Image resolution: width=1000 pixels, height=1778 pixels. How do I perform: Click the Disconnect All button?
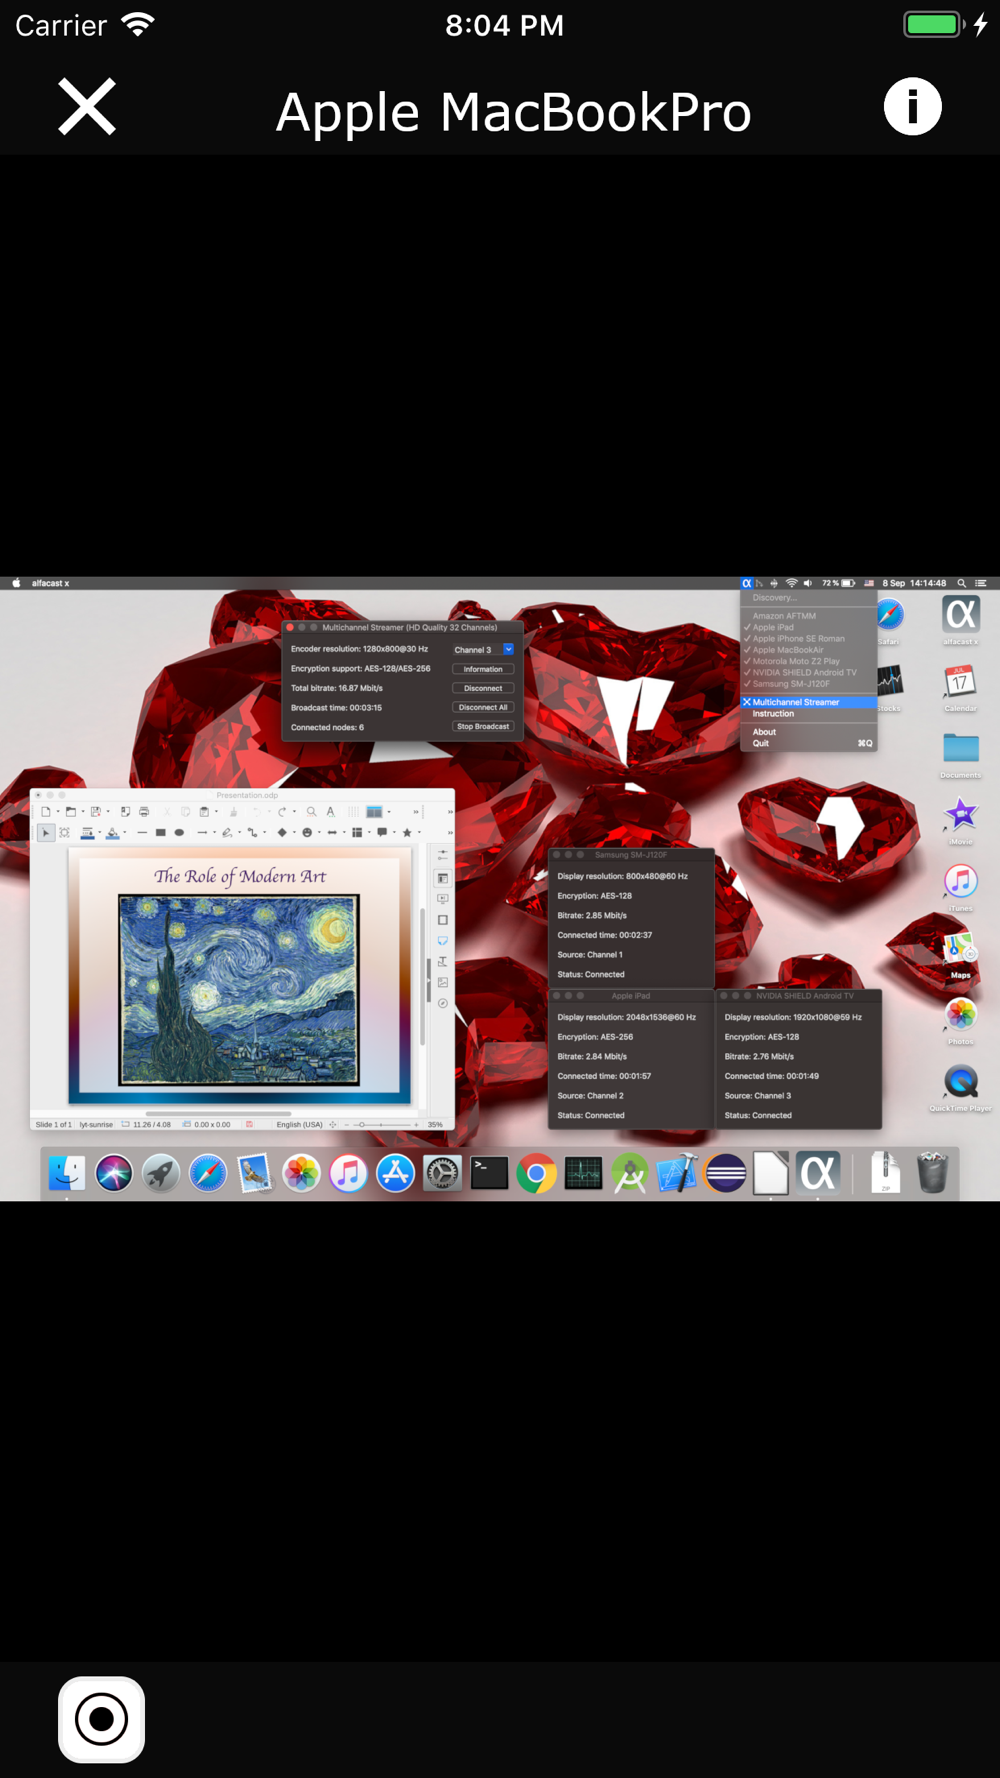click(x=483, y=707)
